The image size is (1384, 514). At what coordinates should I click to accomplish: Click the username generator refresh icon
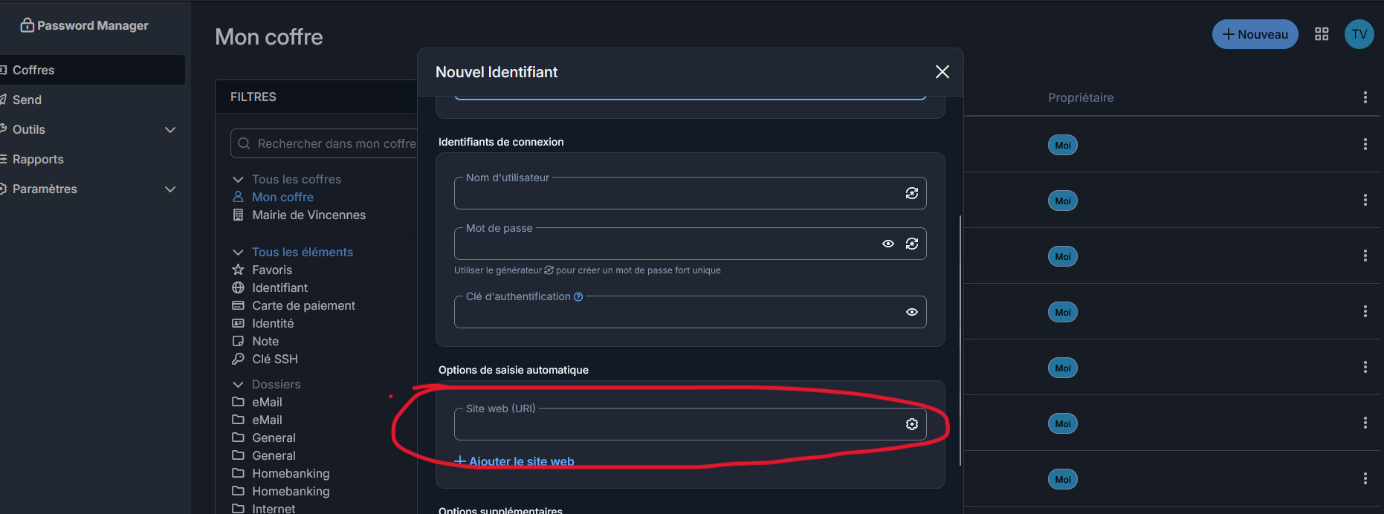912,193
